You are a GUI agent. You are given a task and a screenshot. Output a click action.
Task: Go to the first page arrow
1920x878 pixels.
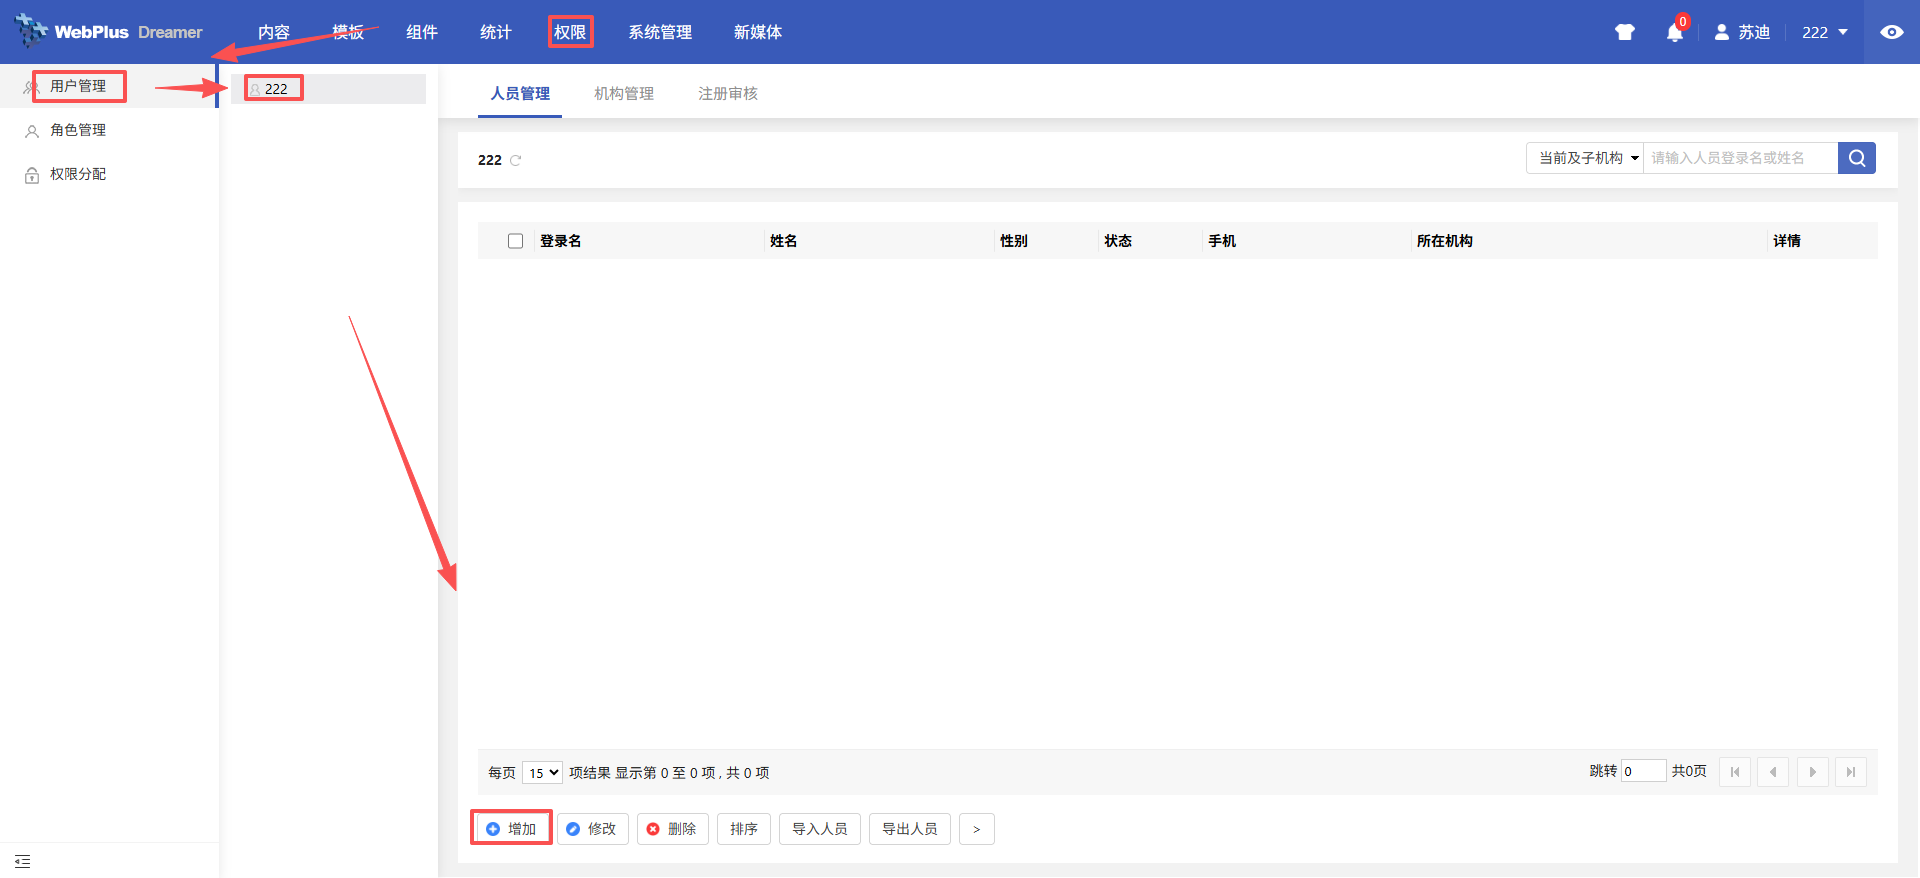pyautogui.click(x=1734, y=772)
